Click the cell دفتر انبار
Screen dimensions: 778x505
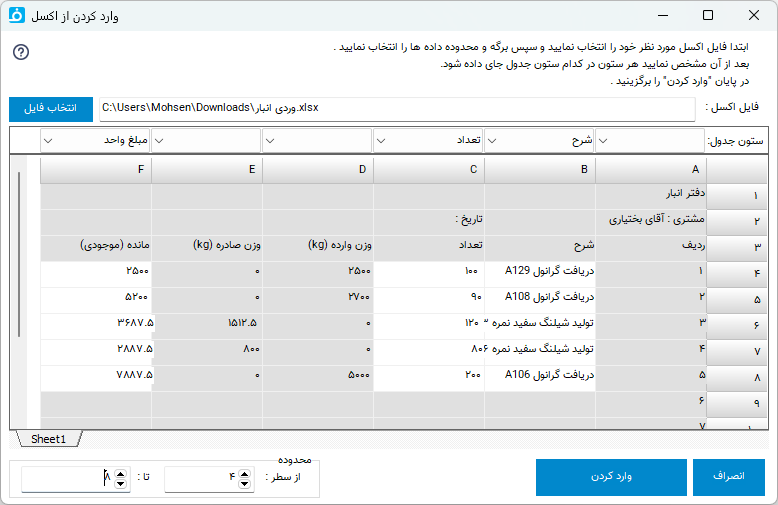coord(651,196)
